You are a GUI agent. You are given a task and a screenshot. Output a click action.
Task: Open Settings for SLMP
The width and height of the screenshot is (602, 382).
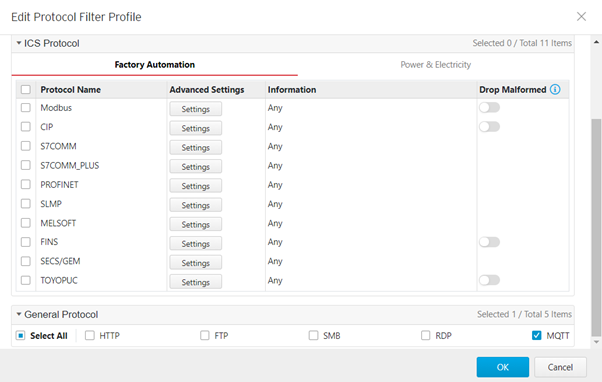[x=195, y=205]
